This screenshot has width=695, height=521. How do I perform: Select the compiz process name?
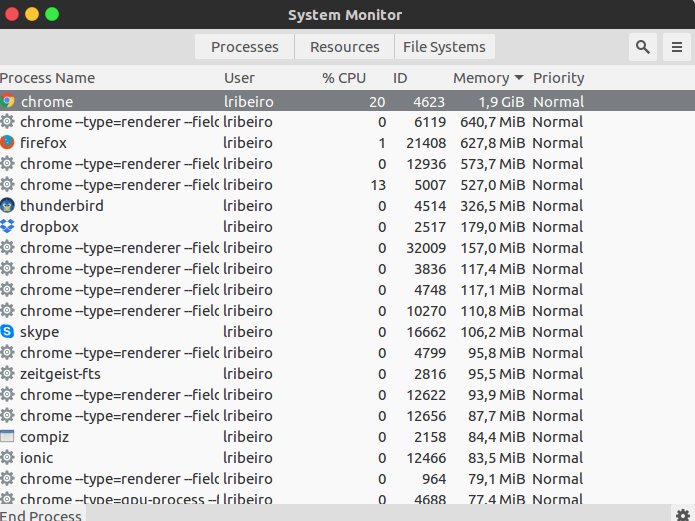pos(44,437)
